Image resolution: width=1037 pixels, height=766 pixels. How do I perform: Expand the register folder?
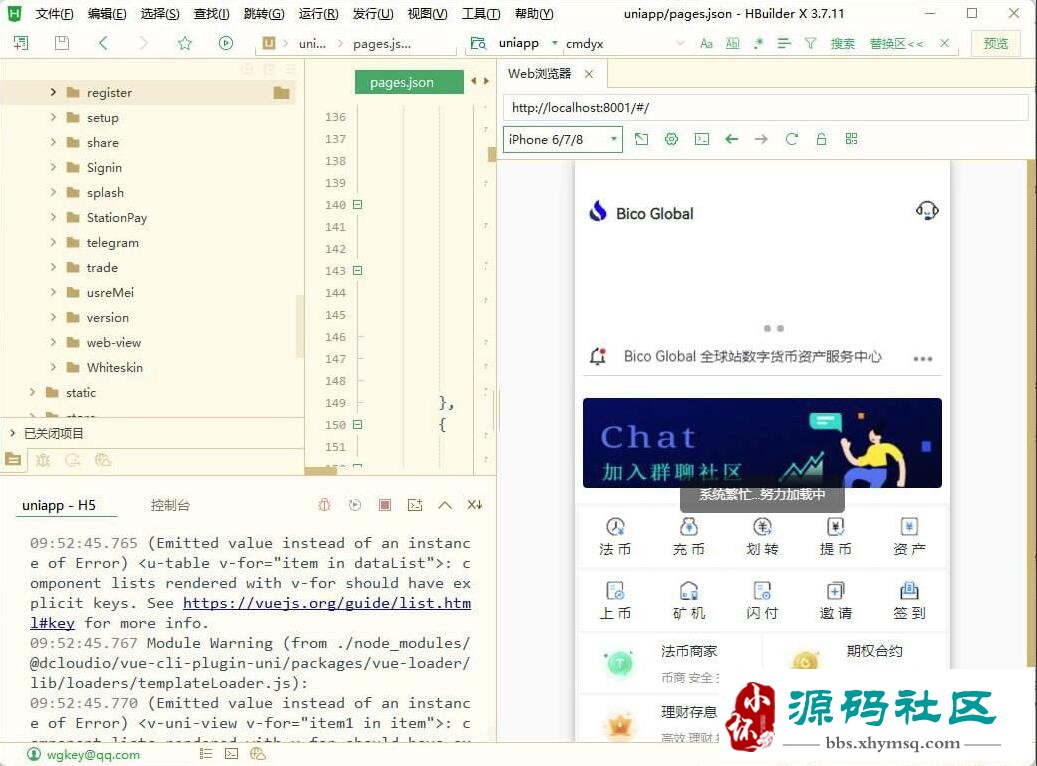53,92
